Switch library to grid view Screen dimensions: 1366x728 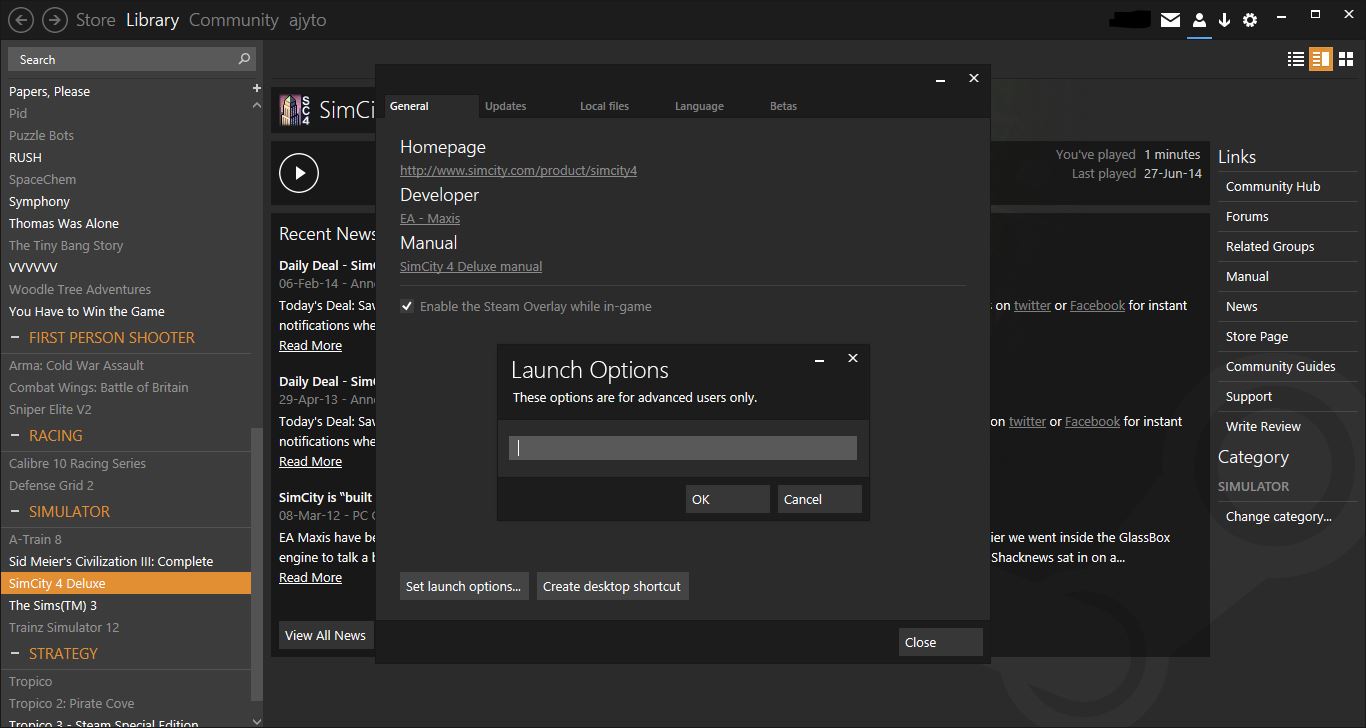(x=1346, y=59)
